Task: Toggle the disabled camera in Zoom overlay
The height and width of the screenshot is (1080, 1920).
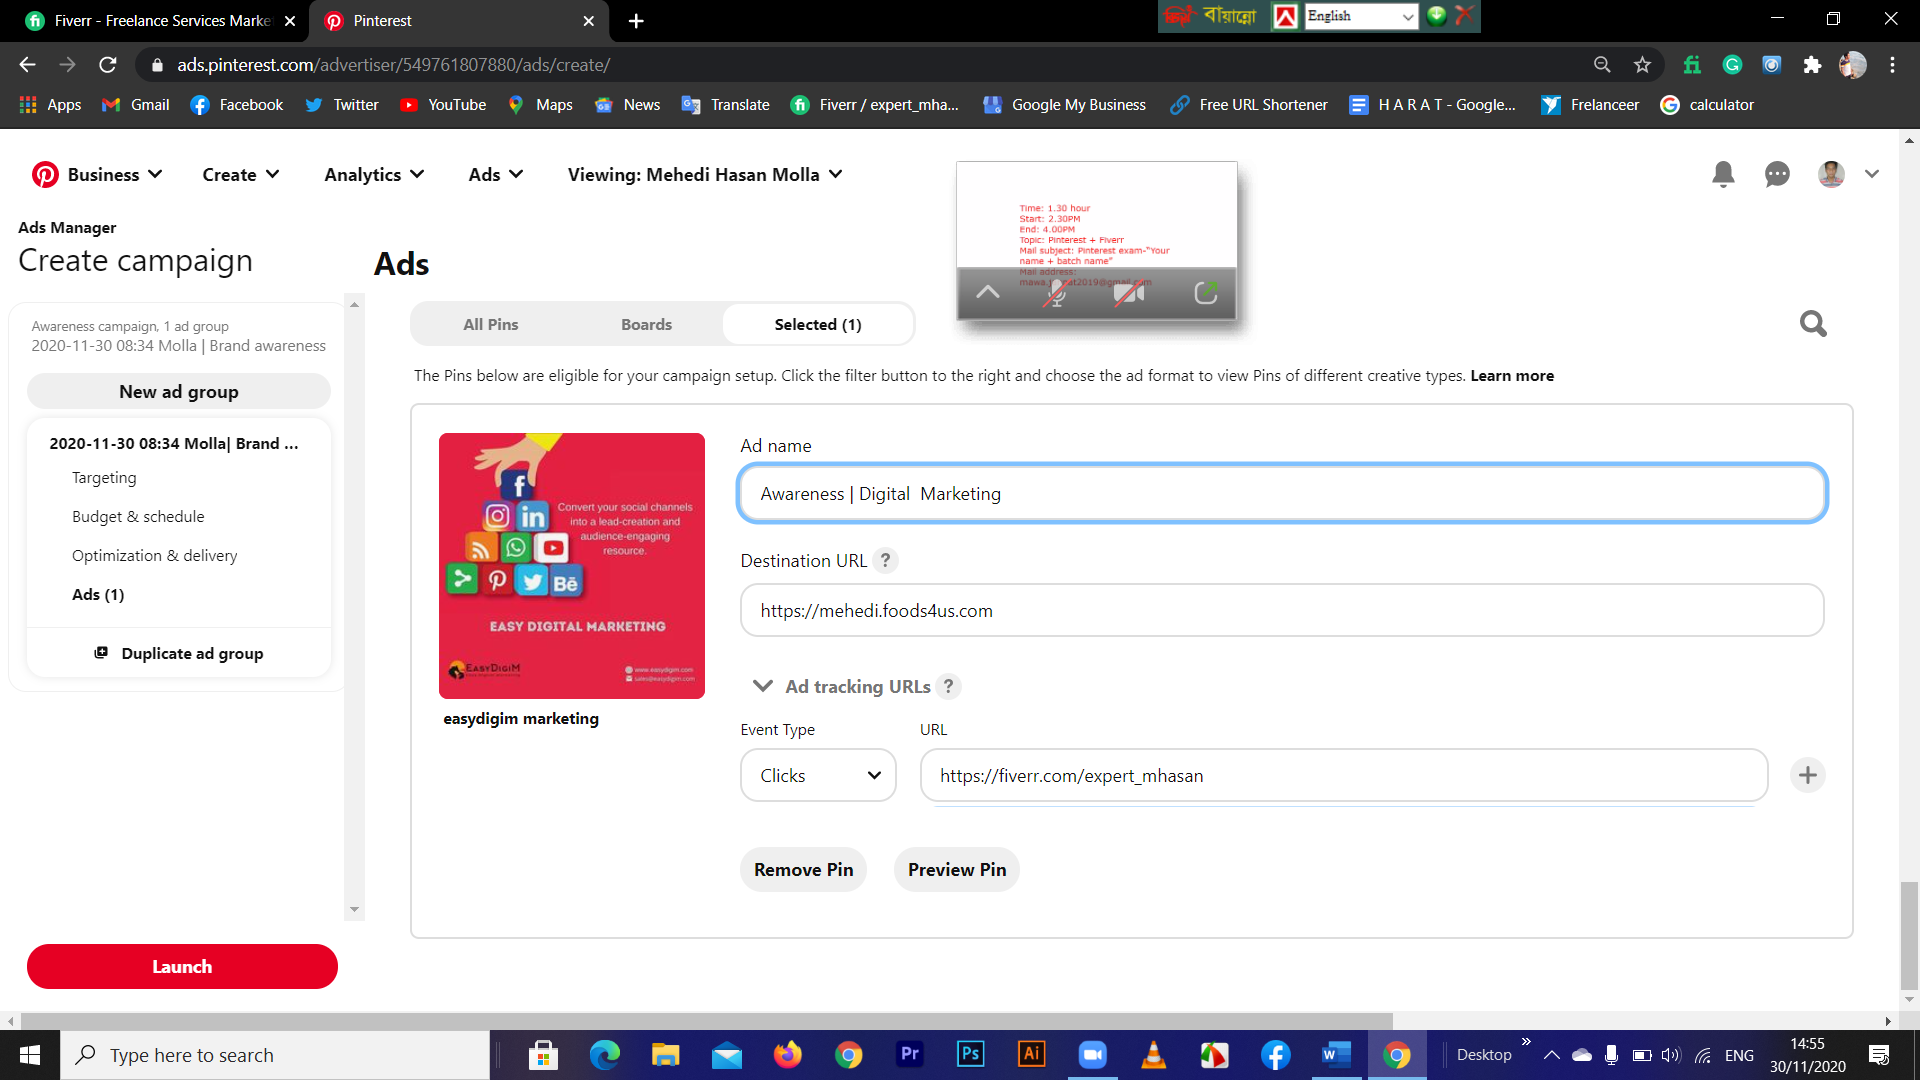Action: (x=1129, y=293)
